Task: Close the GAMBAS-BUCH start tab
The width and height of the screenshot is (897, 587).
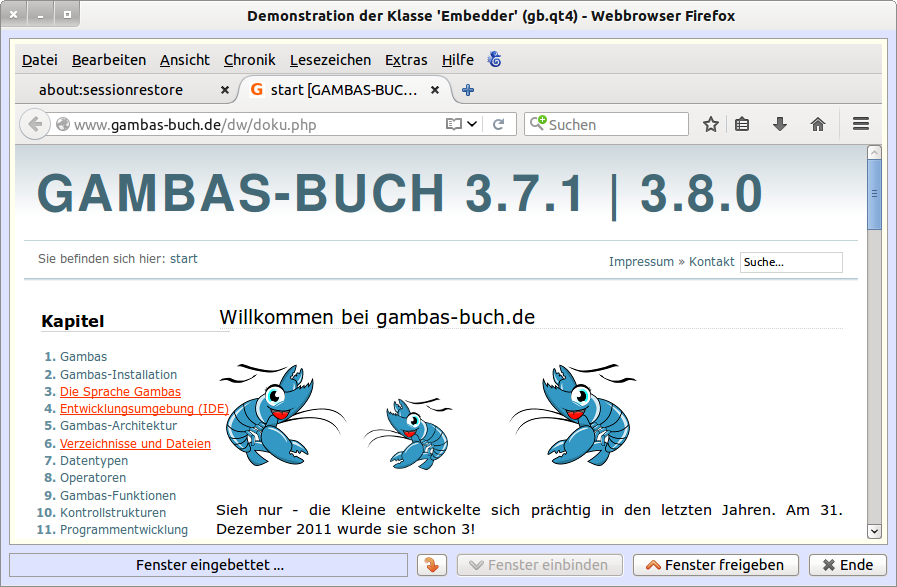Action: (x=435, y=90)
